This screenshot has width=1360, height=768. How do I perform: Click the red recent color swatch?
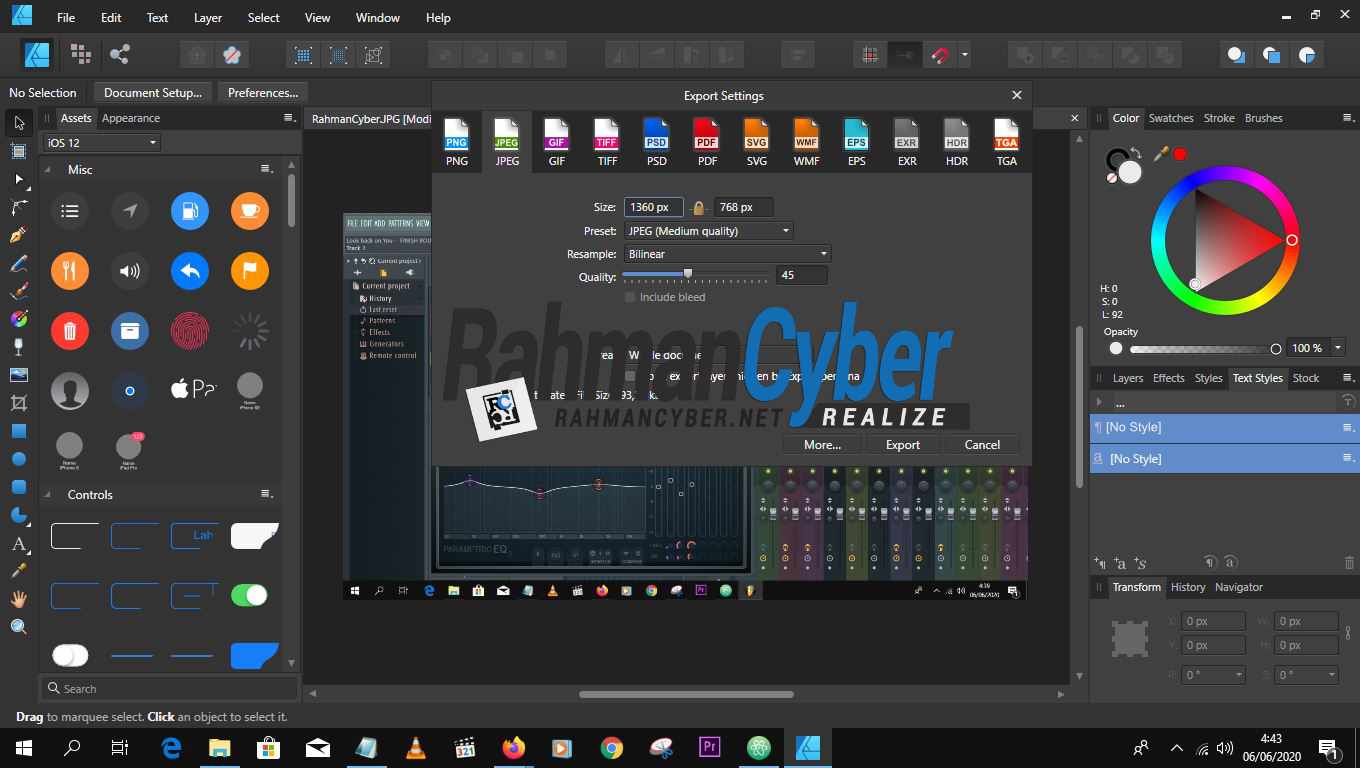1180,154
